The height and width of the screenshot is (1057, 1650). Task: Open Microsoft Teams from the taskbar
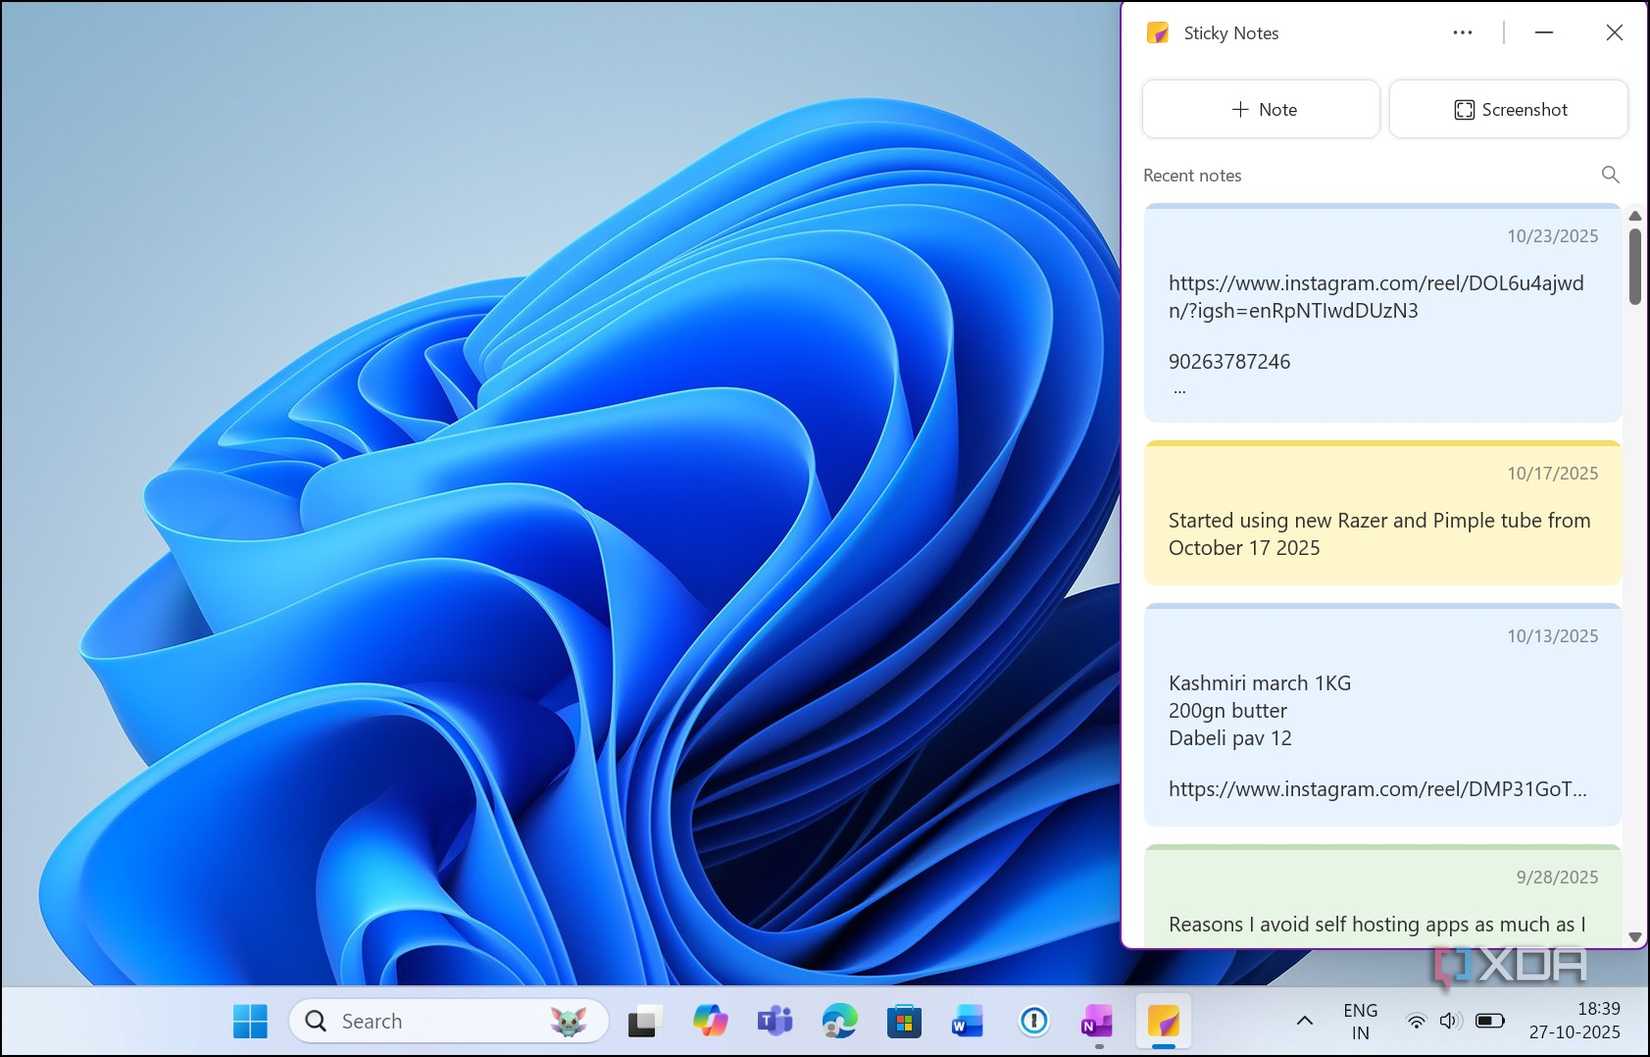tap(775, 1020)
